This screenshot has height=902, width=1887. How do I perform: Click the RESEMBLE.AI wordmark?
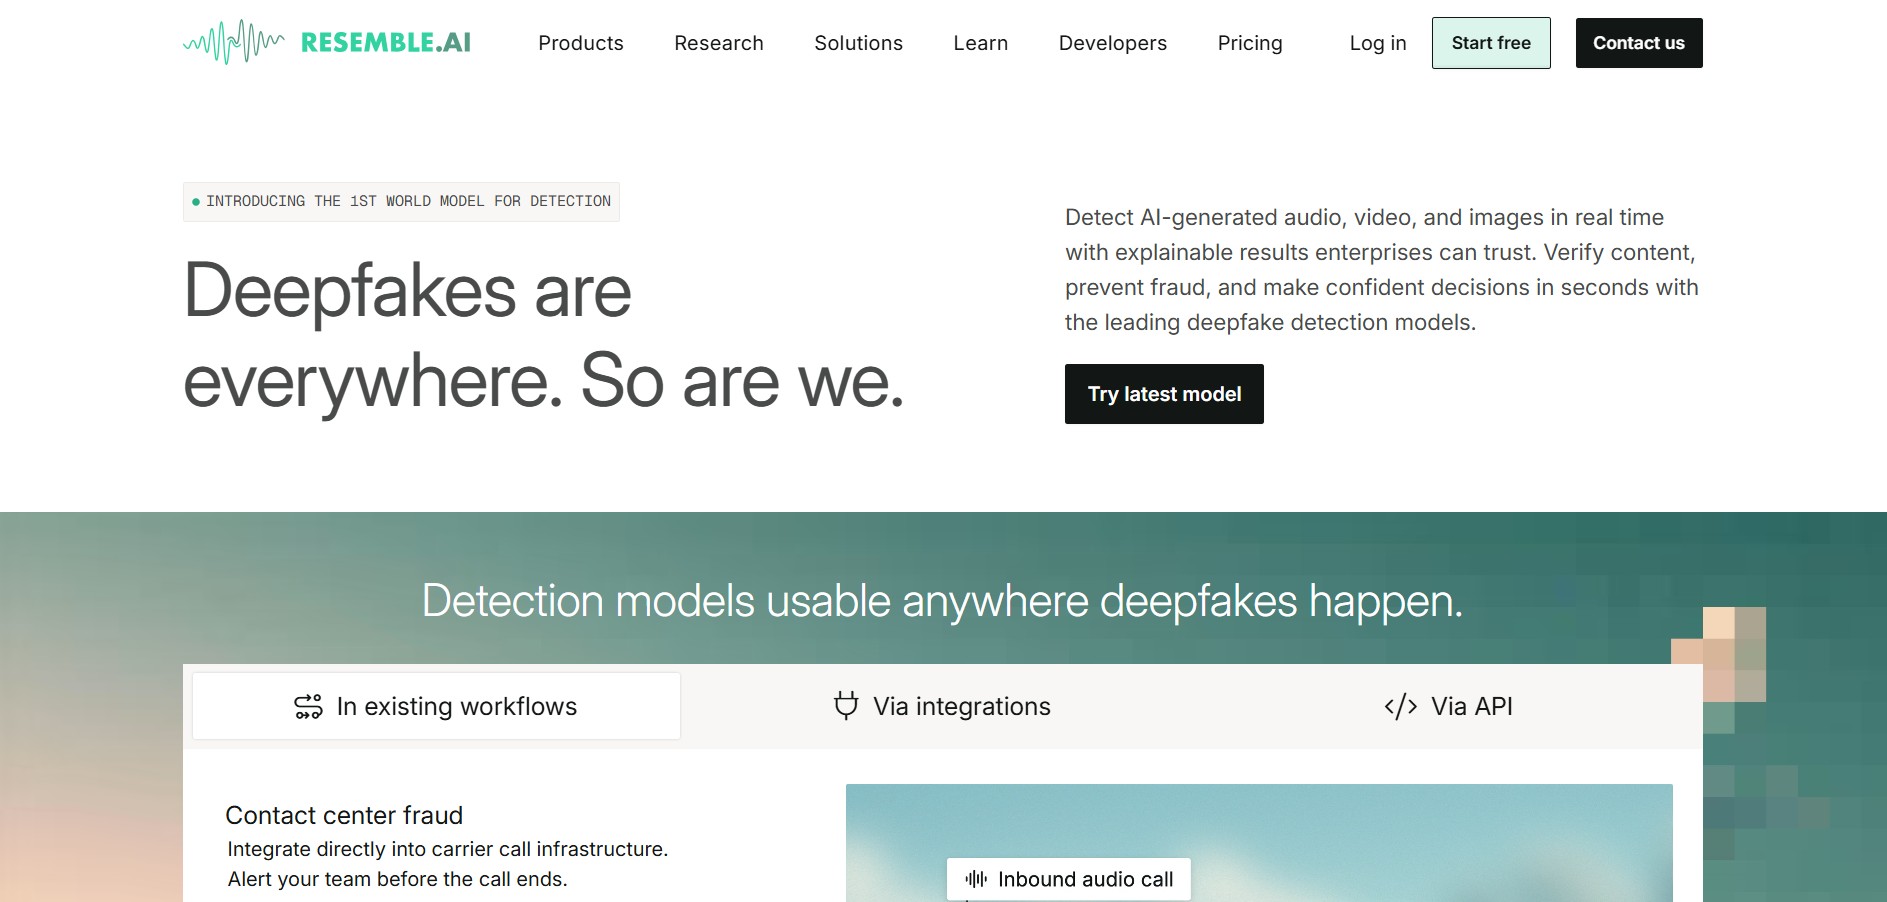(386, 42)
